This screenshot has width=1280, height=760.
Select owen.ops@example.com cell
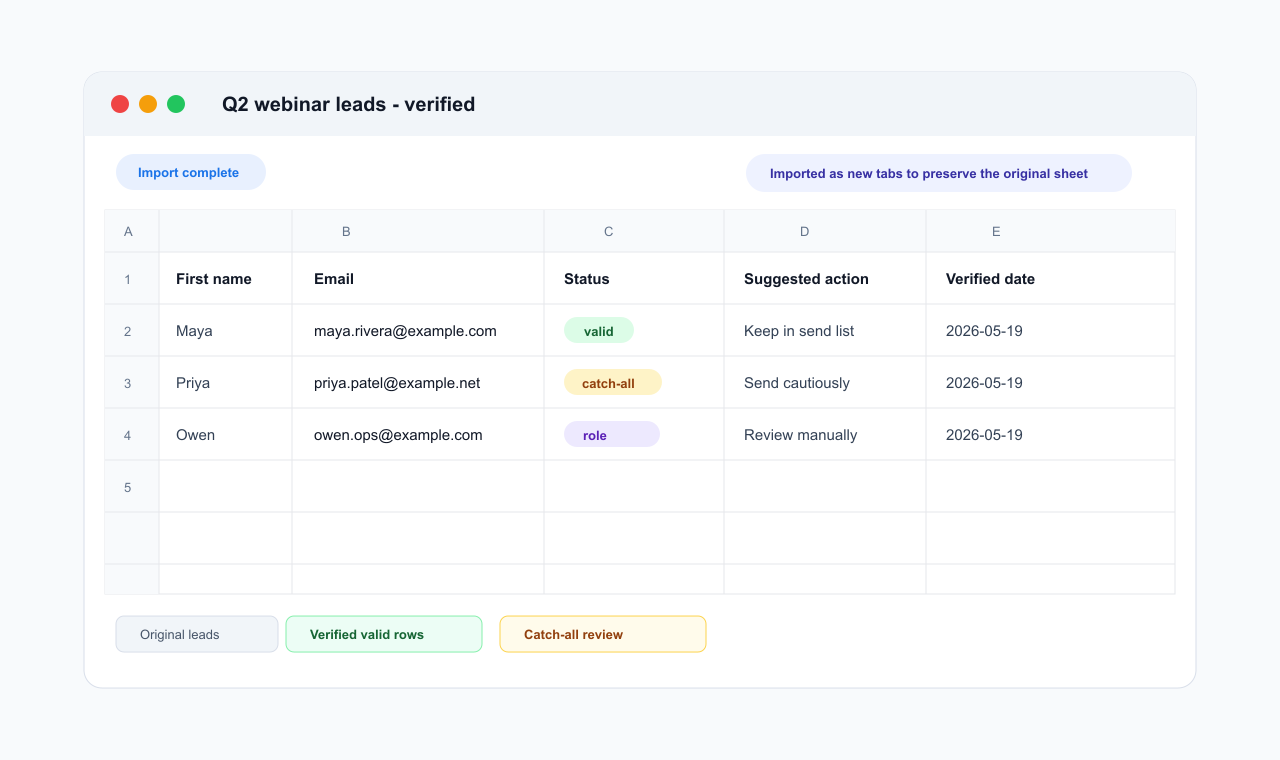[418, 435]
